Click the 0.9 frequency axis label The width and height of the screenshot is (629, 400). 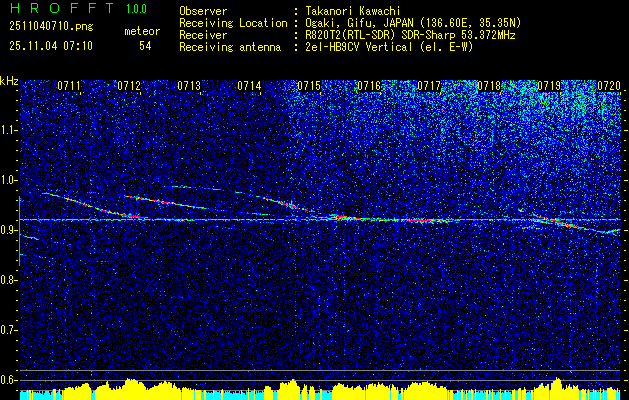click(9, 229)
